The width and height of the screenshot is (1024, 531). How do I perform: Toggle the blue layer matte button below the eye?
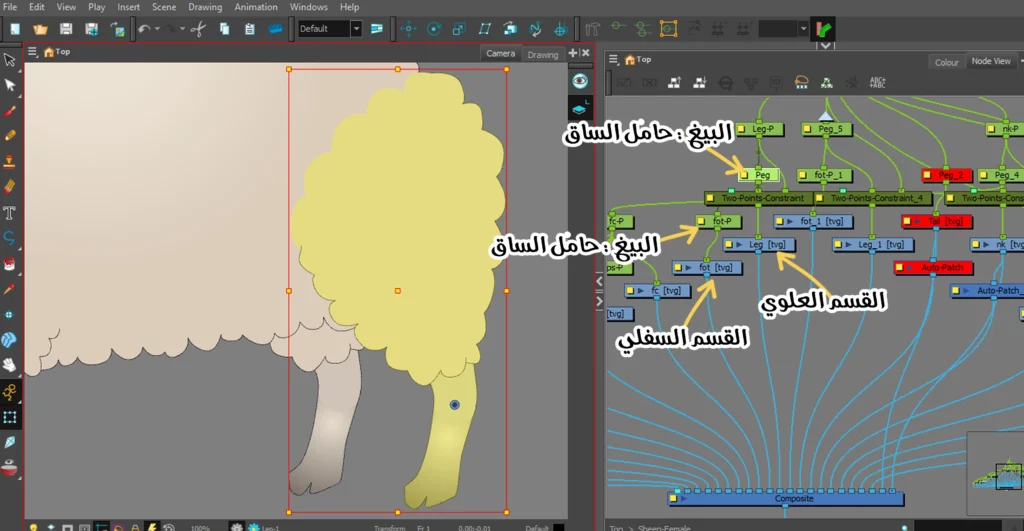580,108
